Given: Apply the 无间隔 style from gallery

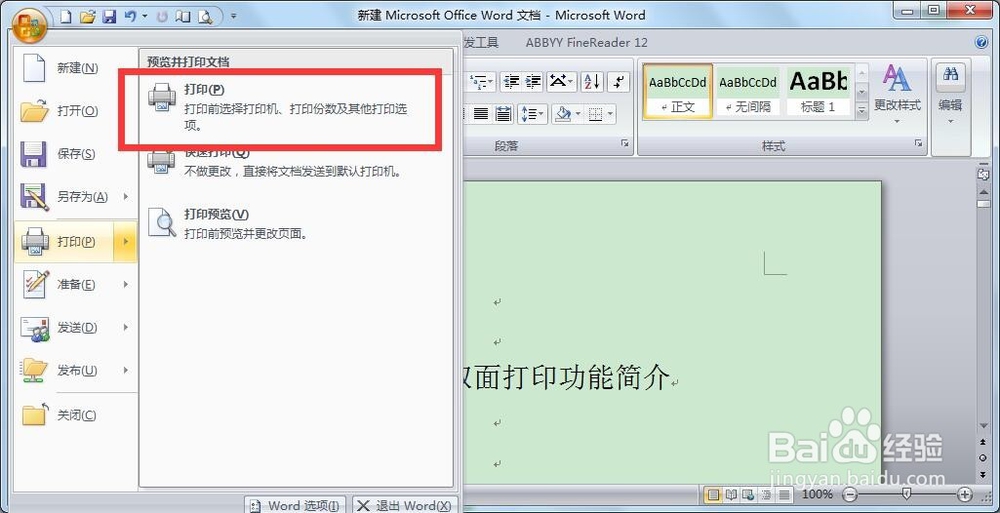Looking at the screenshot, I should coord(748,91).
